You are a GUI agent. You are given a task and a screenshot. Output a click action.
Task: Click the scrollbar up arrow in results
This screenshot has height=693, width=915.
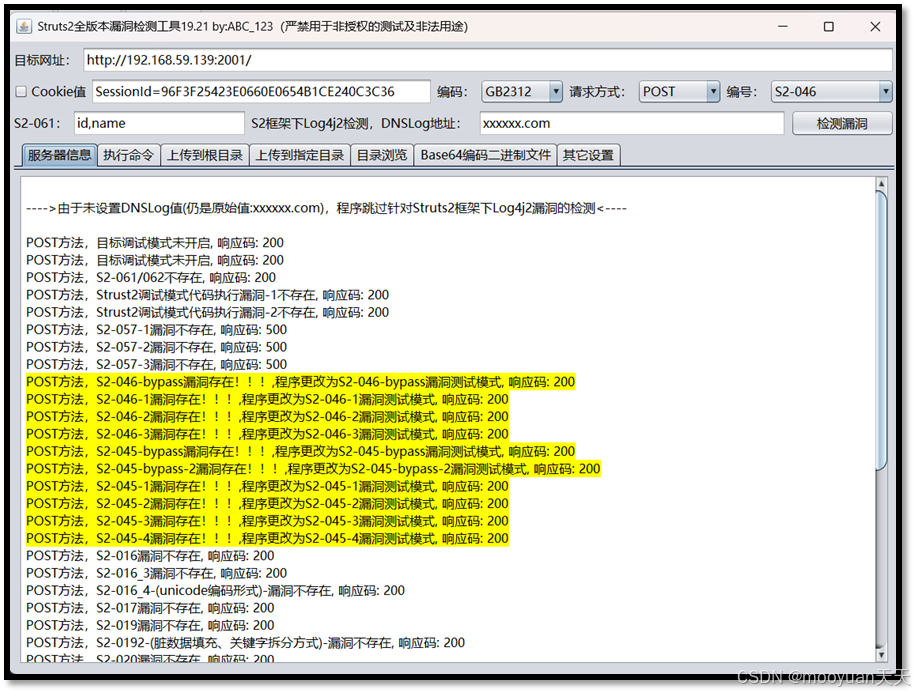[x=882, y=184]
